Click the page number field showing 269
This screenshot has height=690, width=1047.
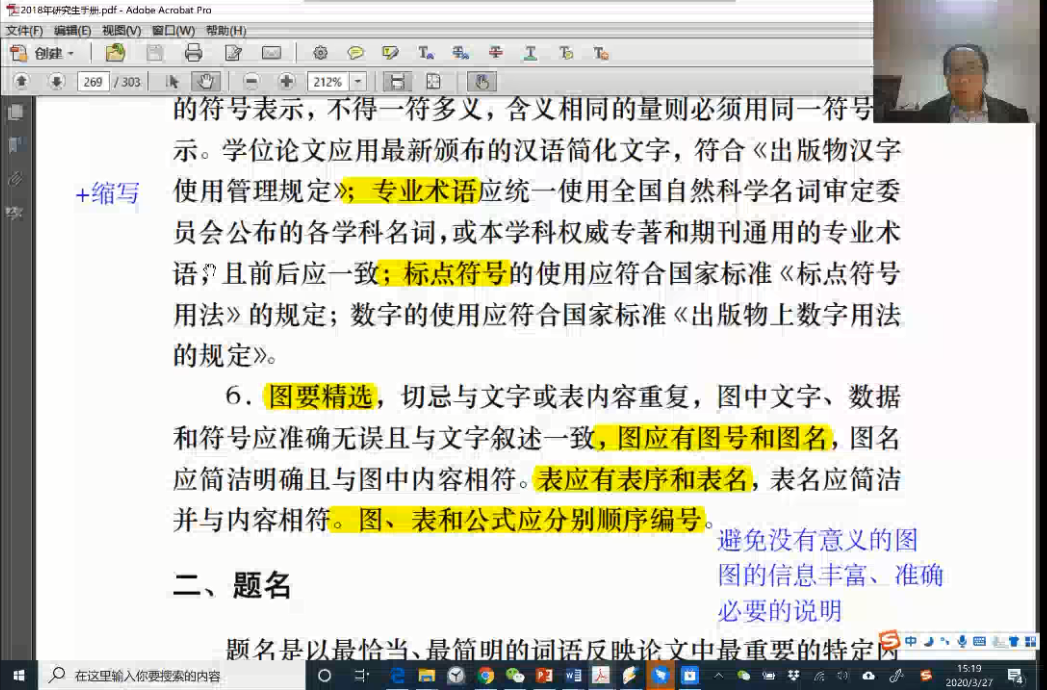pos(93,82)
